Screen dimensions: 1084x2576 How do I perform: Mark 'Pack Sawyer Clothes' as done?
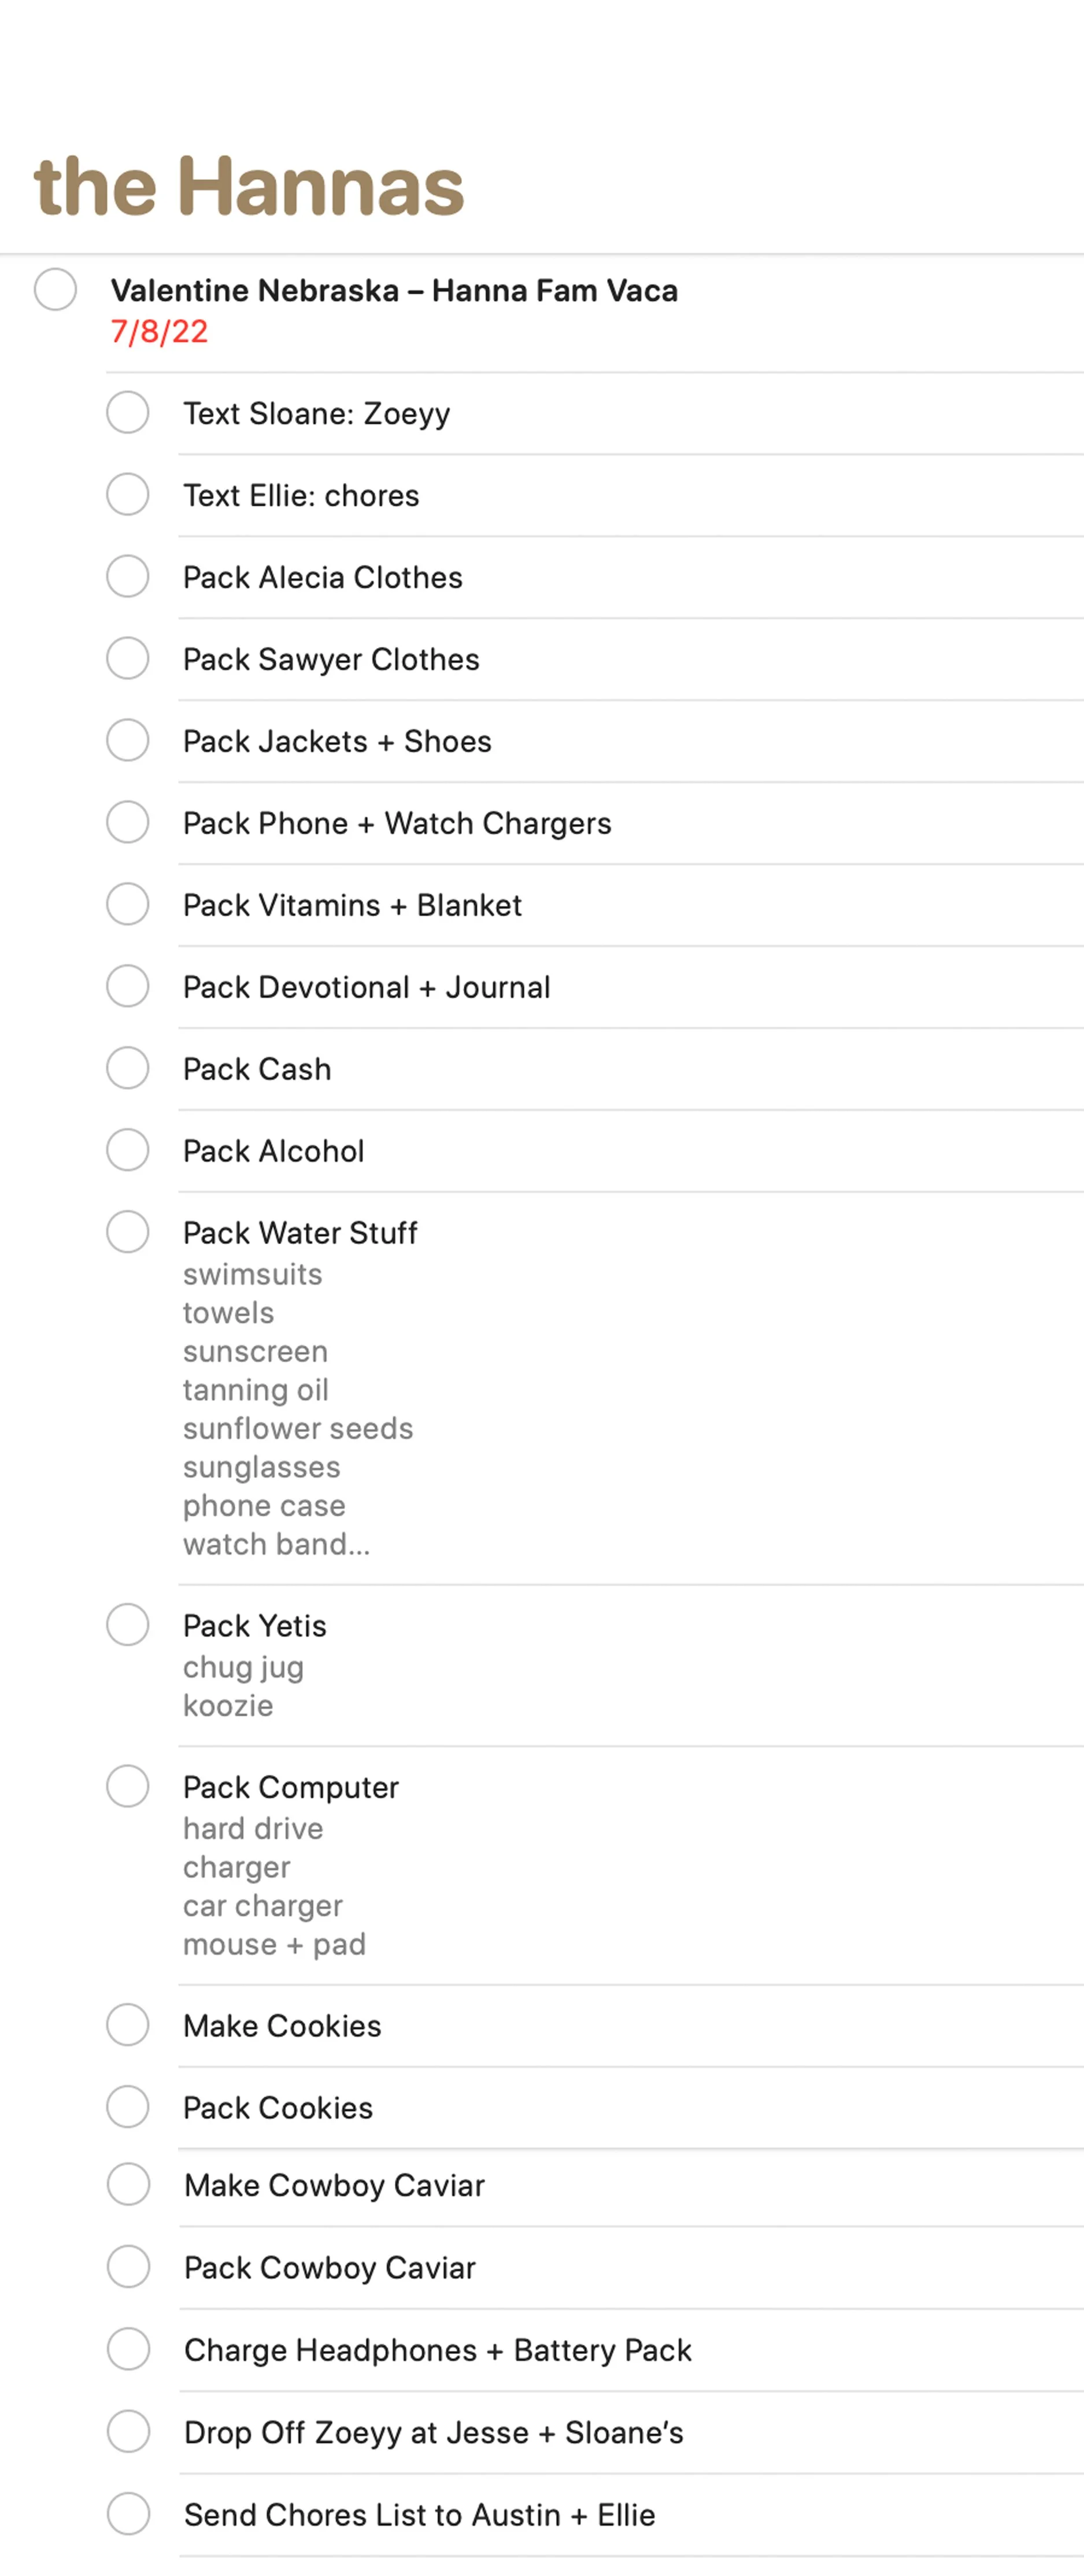tap(127, 658)
